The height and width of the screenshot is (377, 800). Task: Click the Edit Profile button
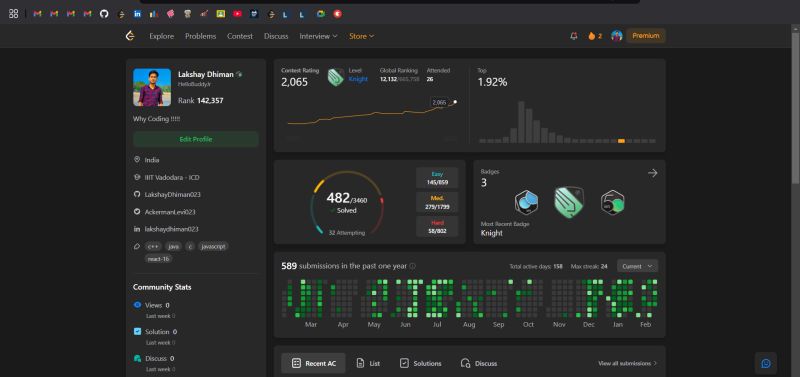(x=196, y=139)
